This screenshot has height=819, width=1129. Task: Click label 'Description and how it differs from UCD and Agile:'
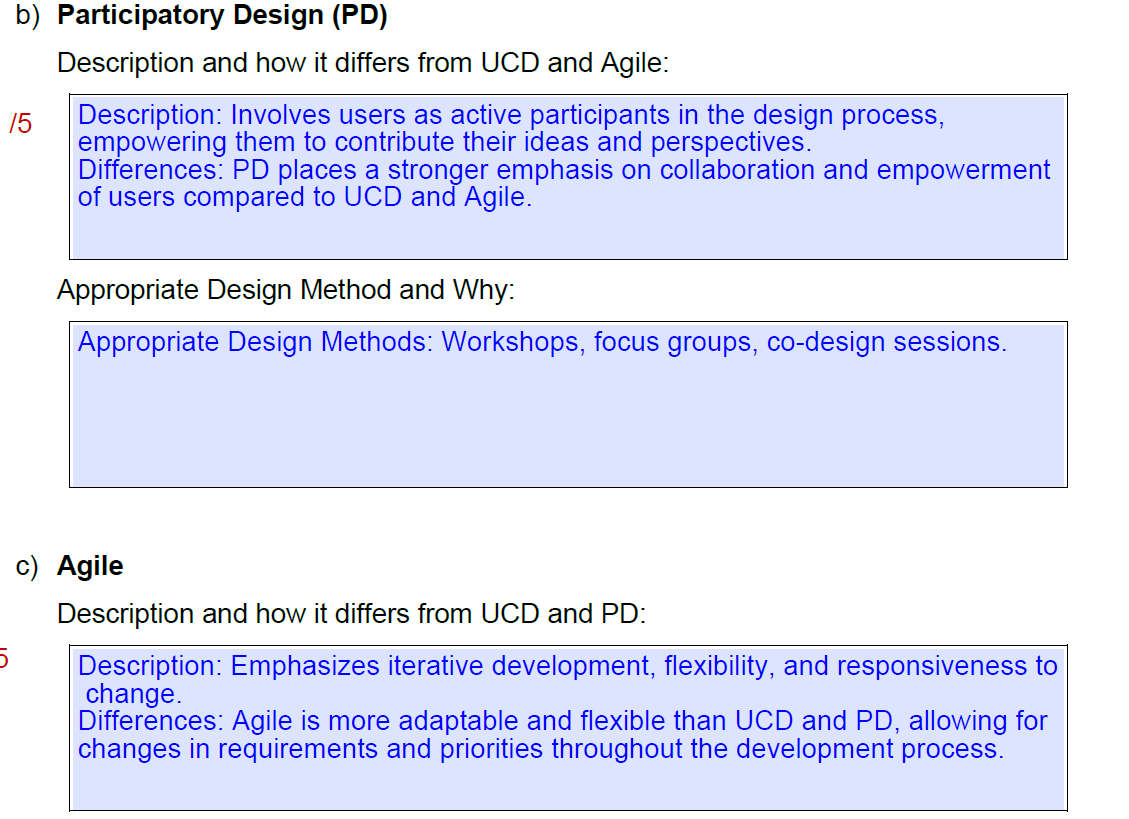363,63
